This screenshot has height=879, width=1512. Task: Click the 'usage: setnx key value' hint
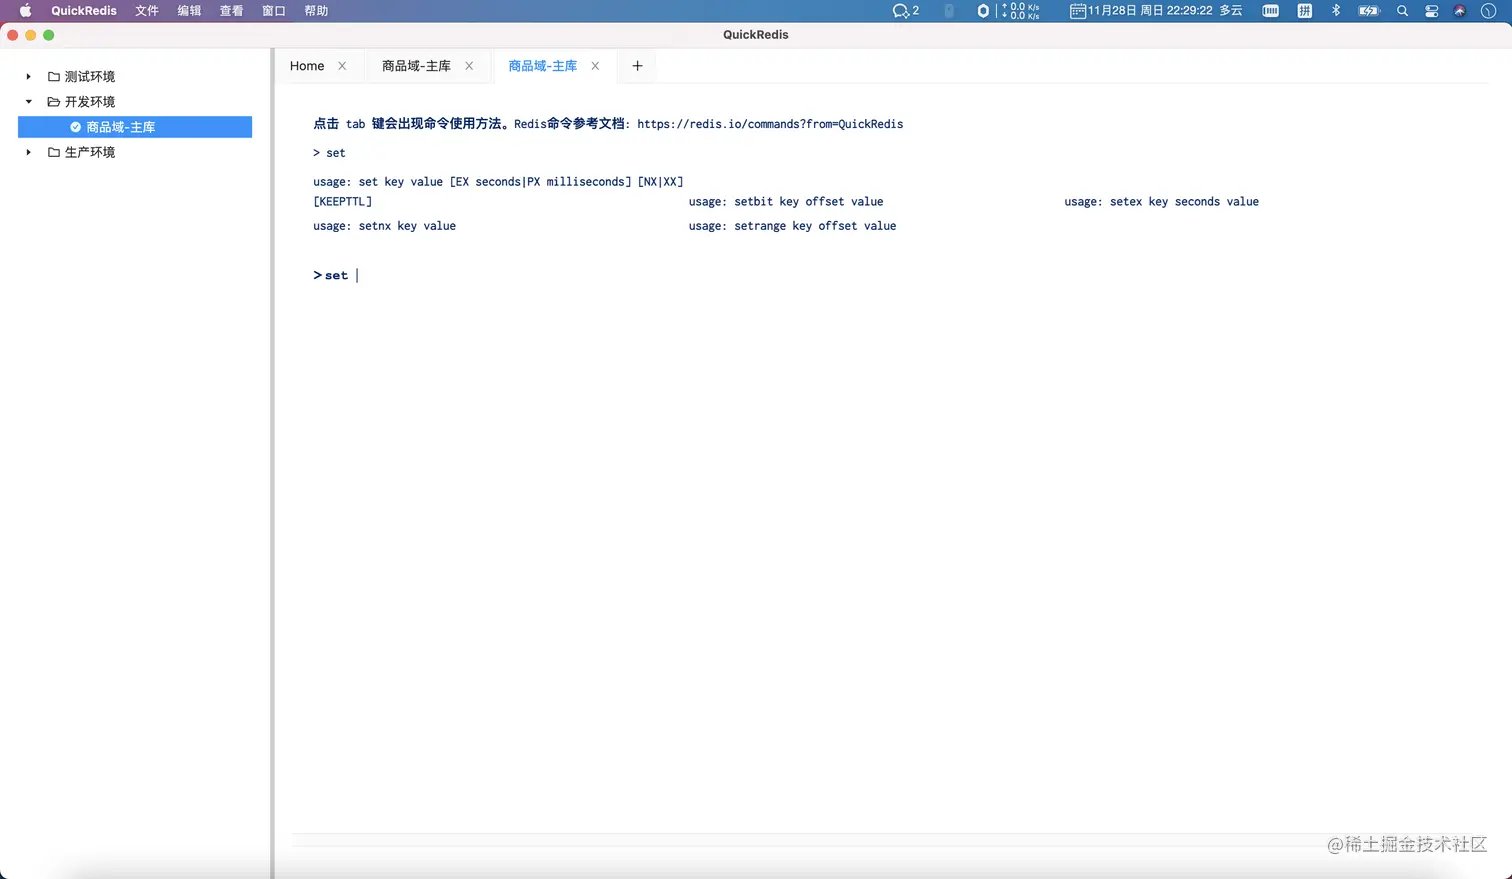[x=384, y=226]
